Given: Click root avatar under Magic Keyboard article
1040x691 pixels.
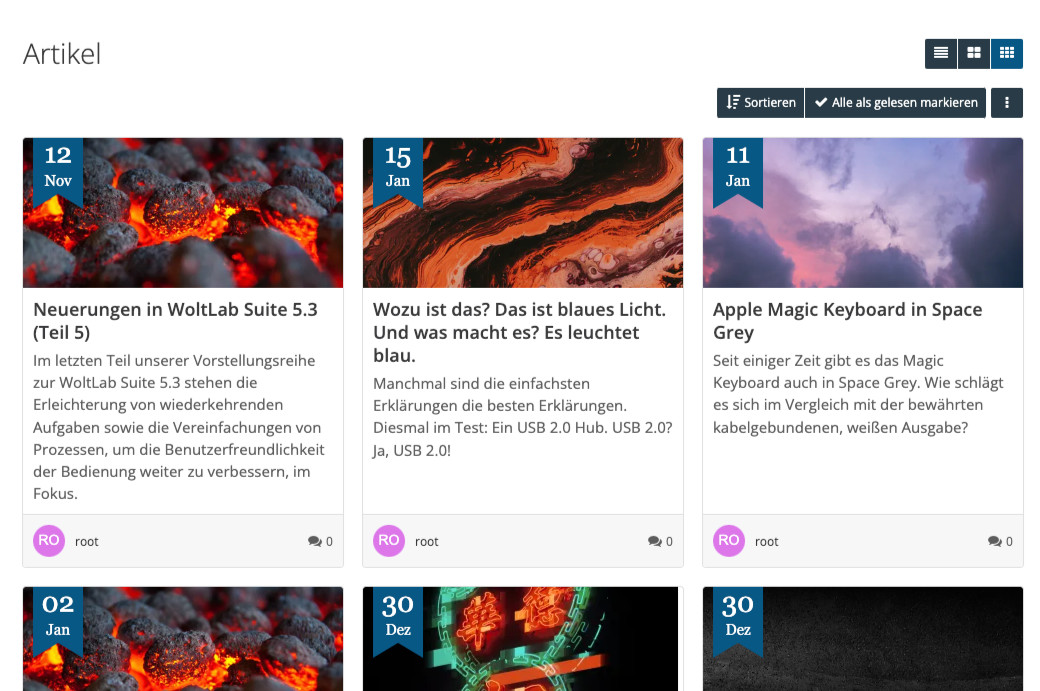Looking at the screenshot, I should click(729, 540).
